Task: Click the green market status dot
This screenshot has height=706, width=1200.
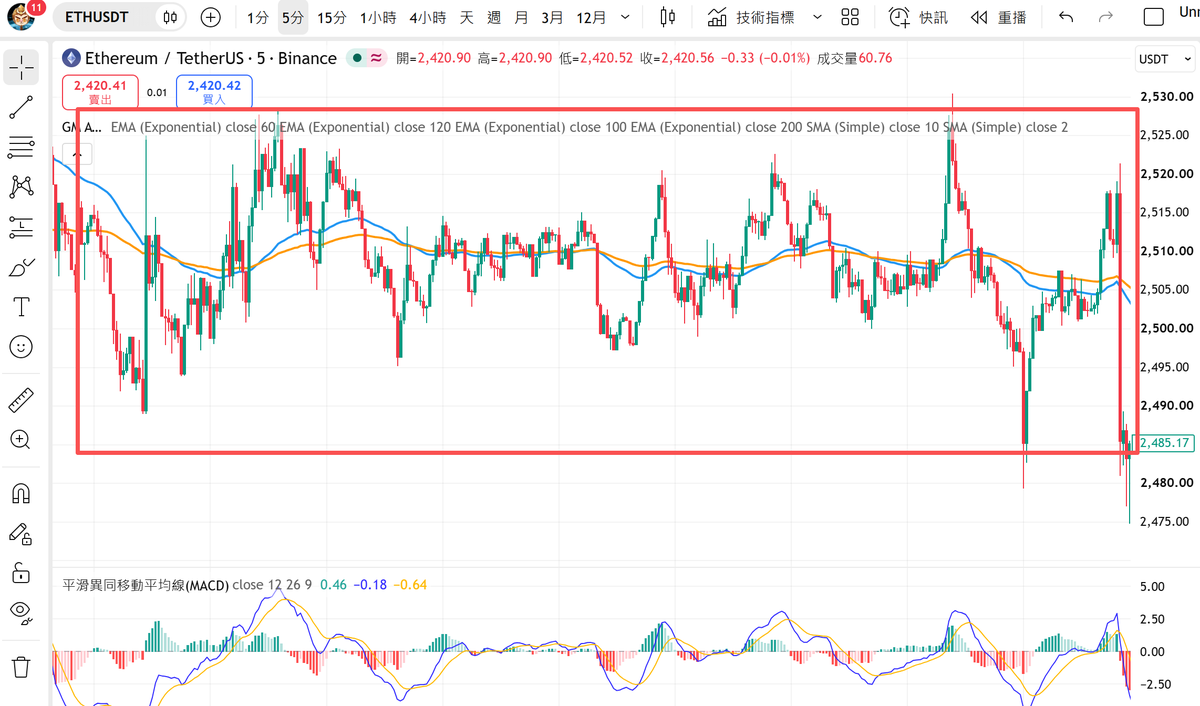Action: coord(356,58)
